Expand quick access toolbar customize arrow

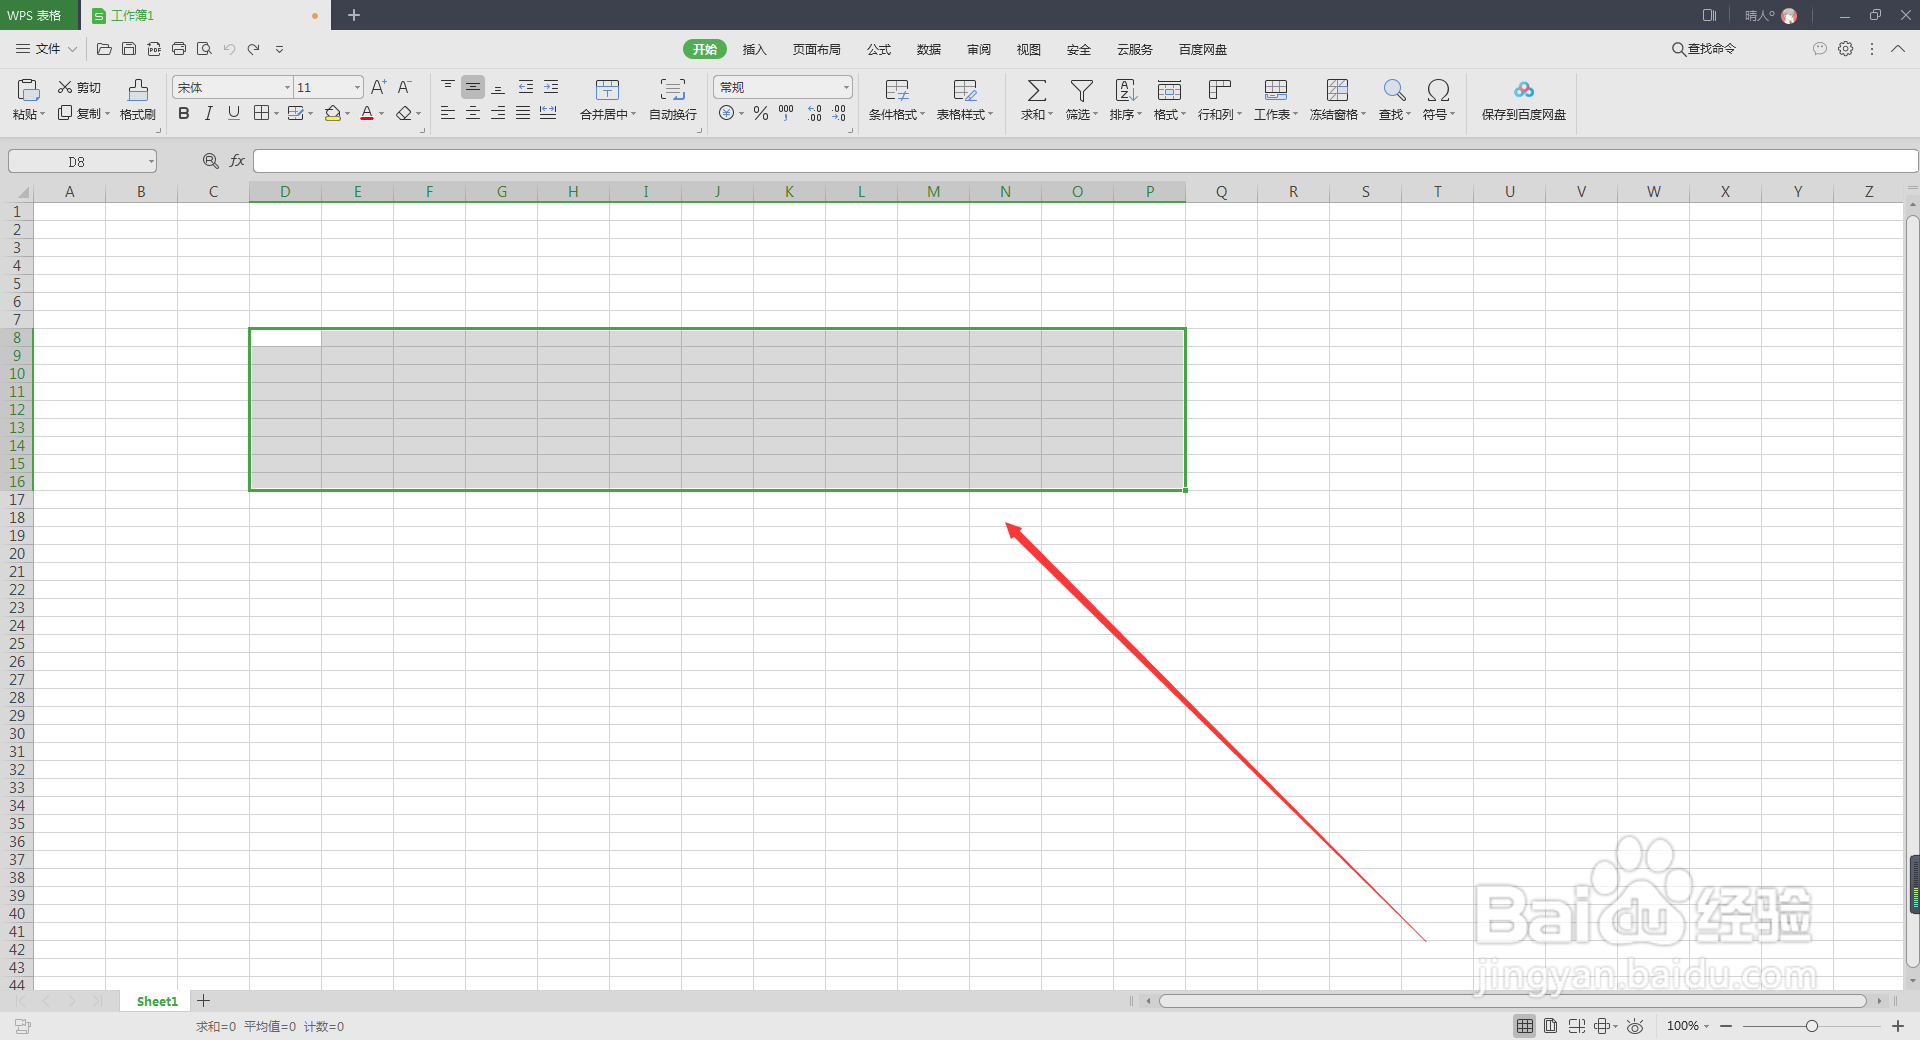(x=279, y=48)
